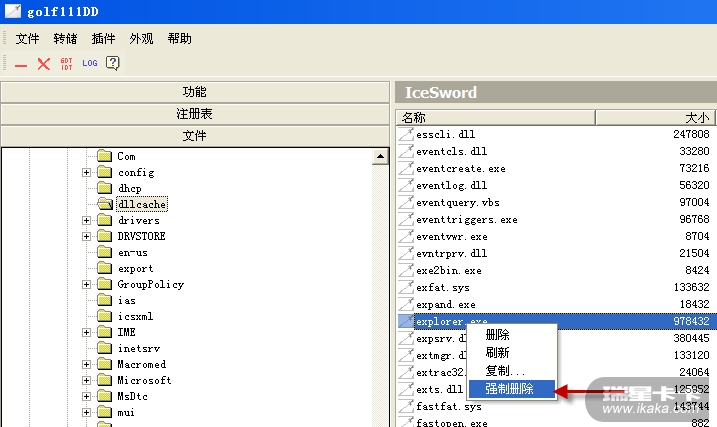Open the 帮助 menu
Viewport: 717px width, 427px height.
point(179,38)
